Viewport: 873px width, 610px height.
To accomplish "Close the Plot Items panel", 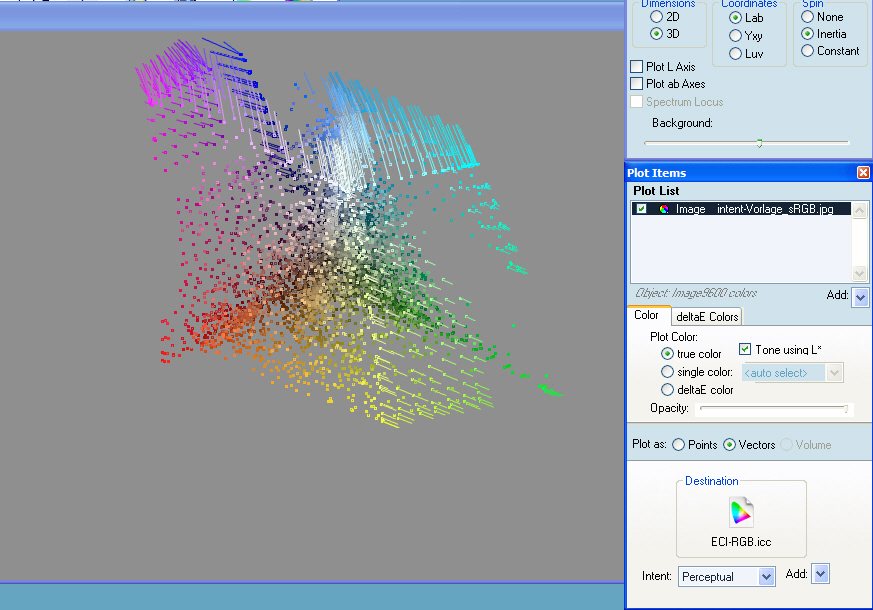I will (x=863, y=173).
